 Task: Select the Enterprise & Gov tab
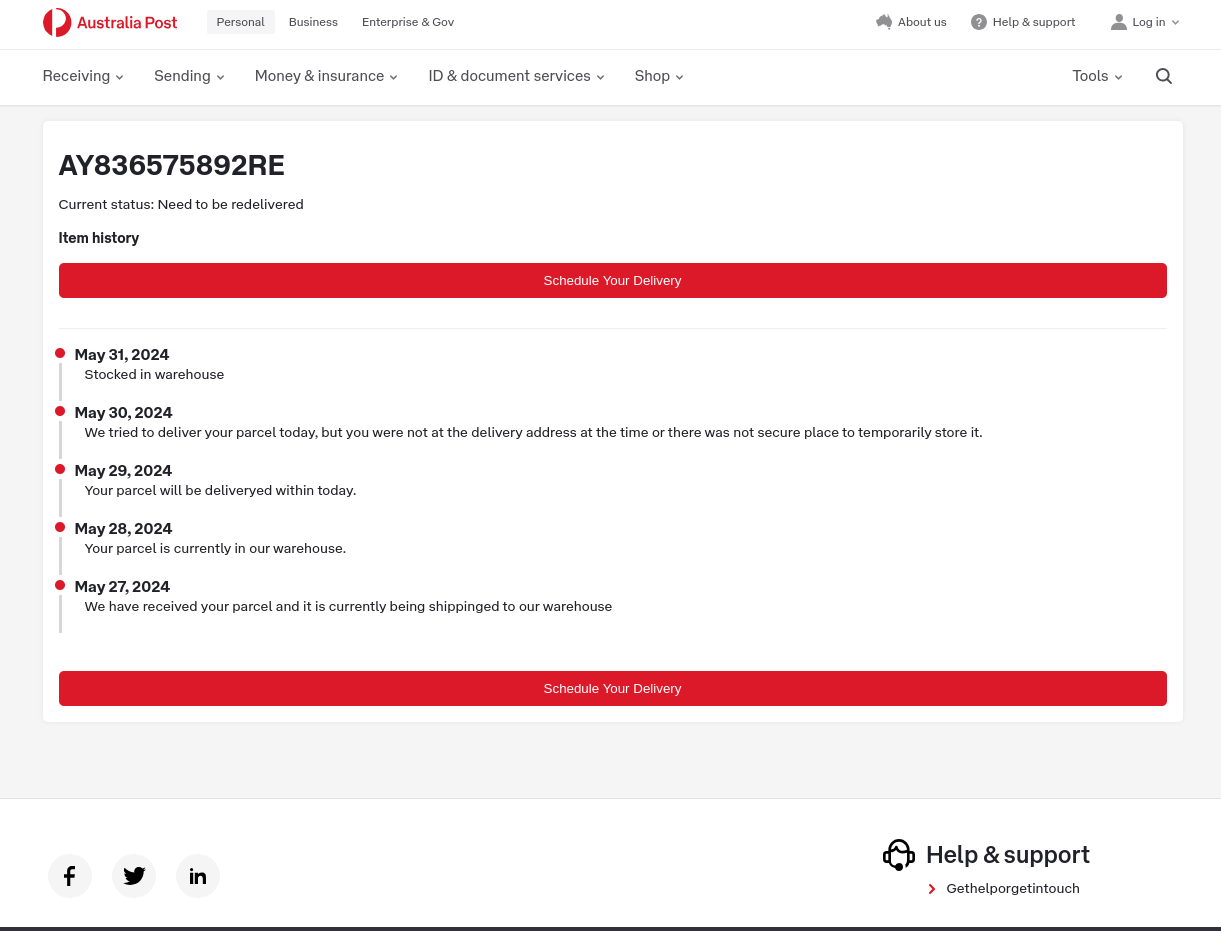click(x=408, y=21)
